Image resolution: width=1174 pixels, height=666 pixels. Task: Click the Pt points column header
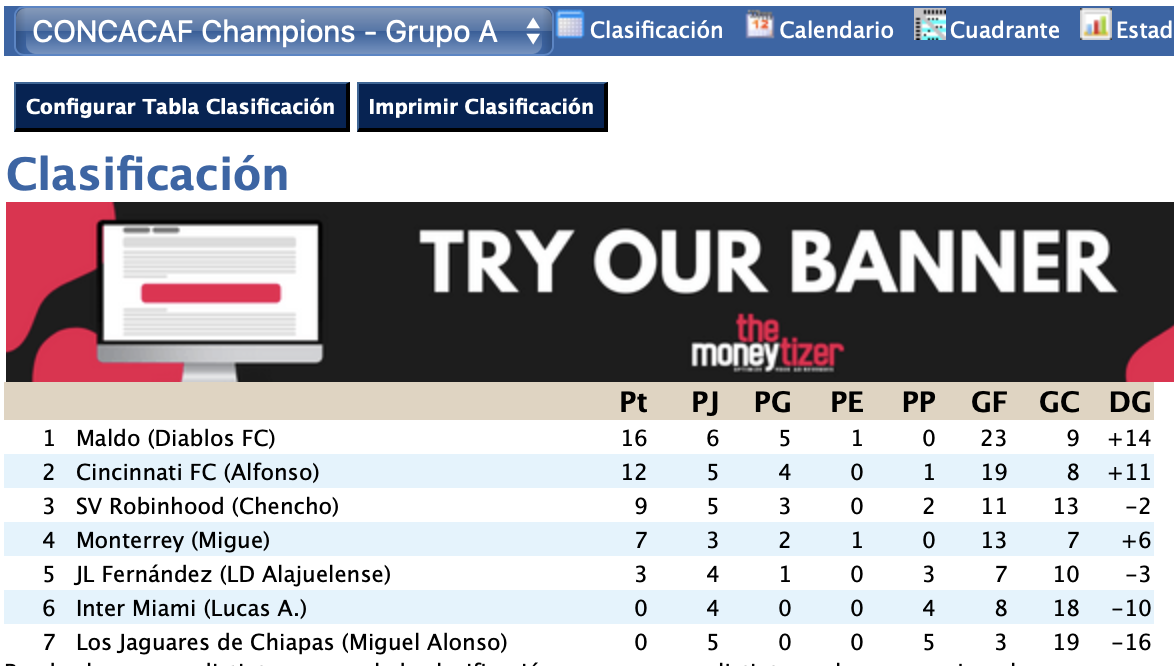pyautogui.click(x=633, y=402)
